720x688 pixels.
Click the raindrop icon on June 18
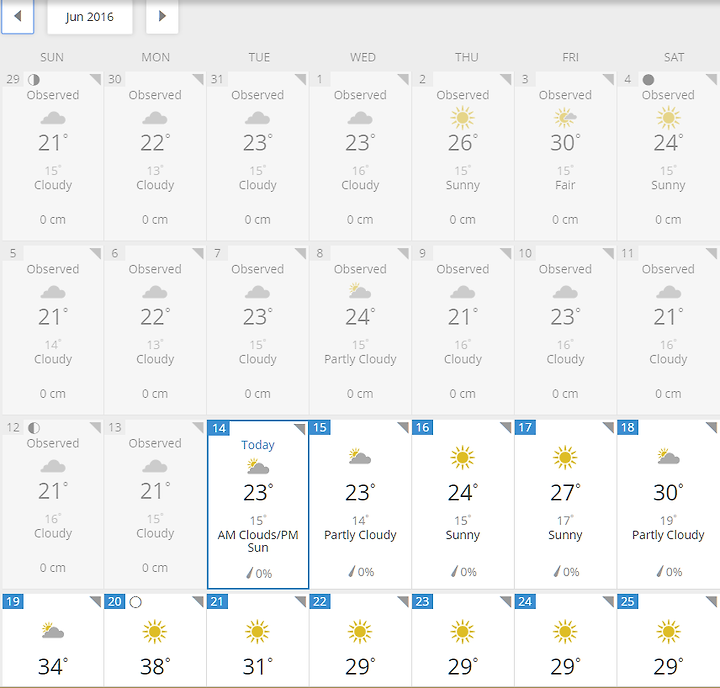660,571
